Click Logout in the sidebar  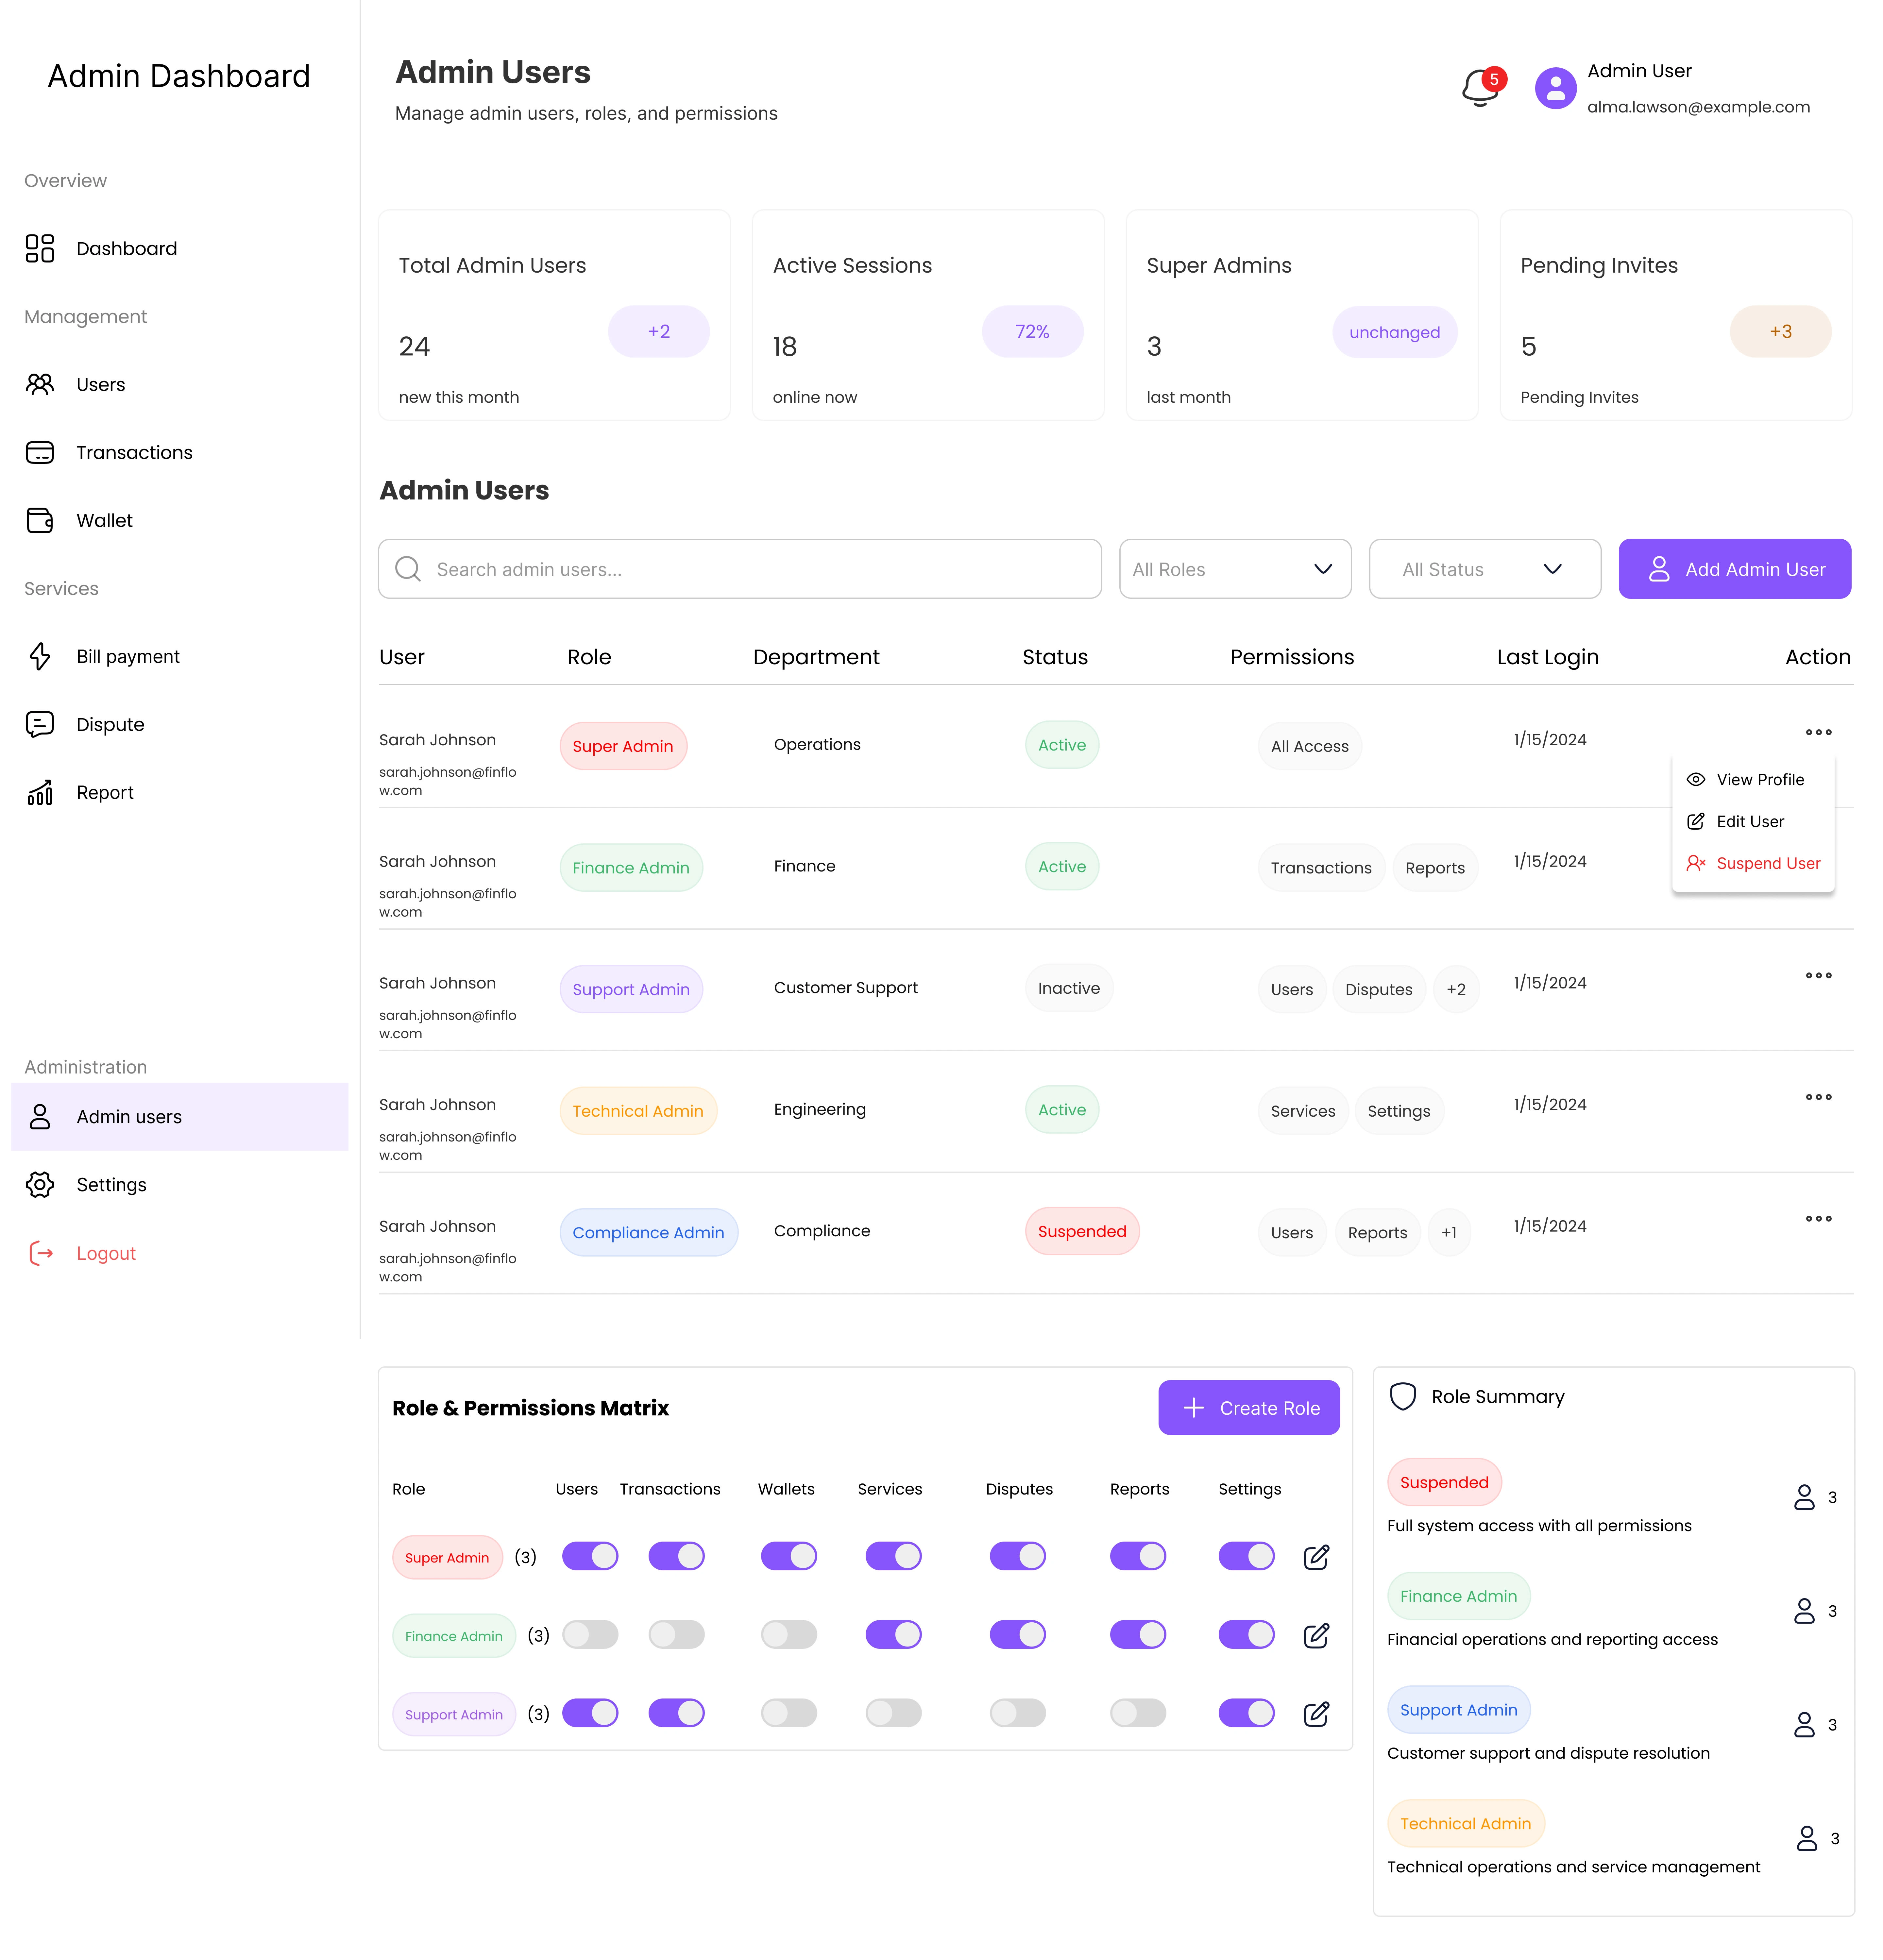pyautogui.click(x=106, y=1253)
